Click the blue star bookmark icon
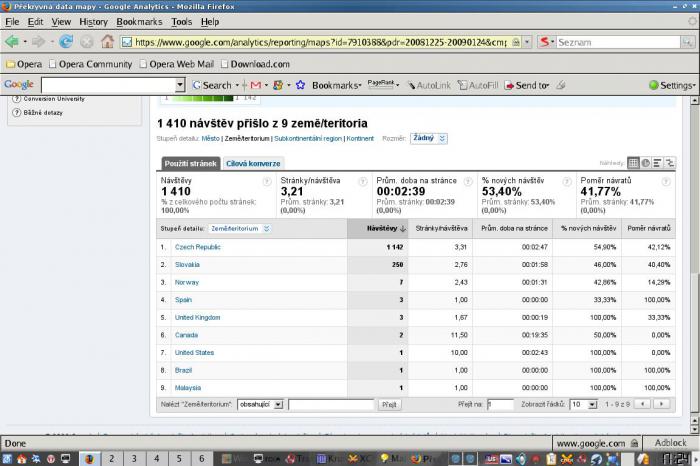 coord(300,85)
